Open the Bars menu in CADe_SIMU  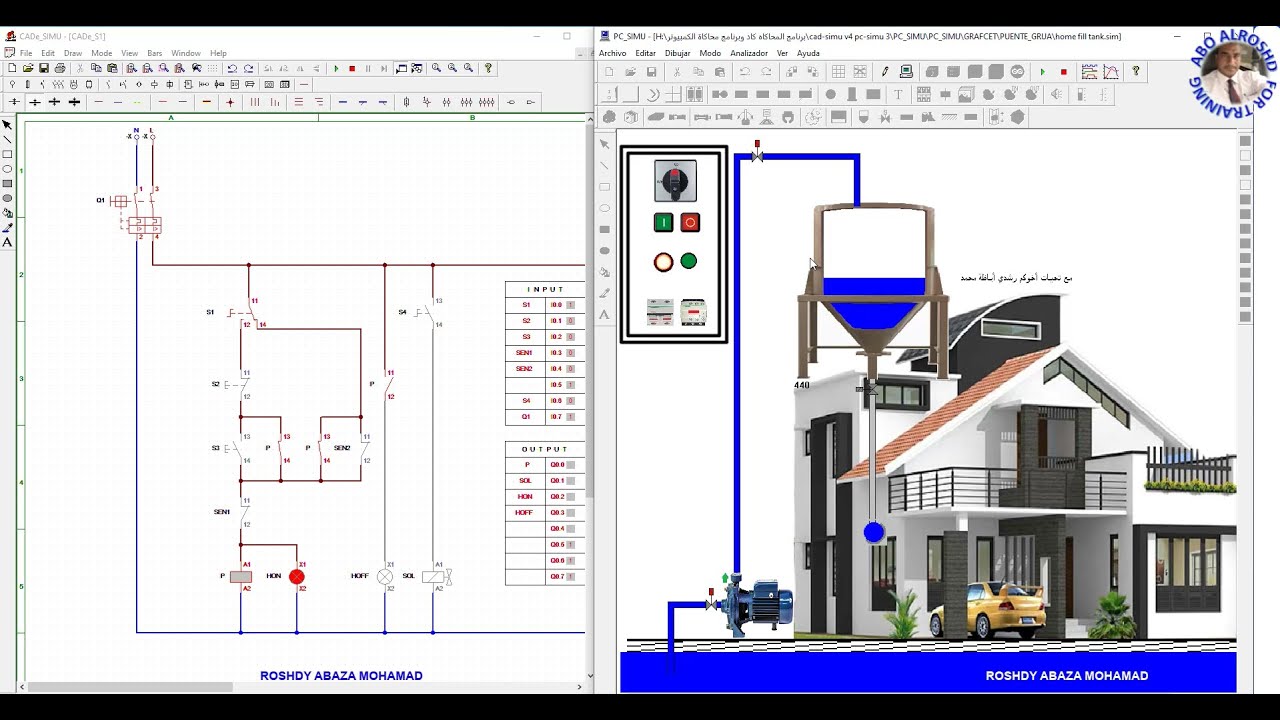[155, 53]
